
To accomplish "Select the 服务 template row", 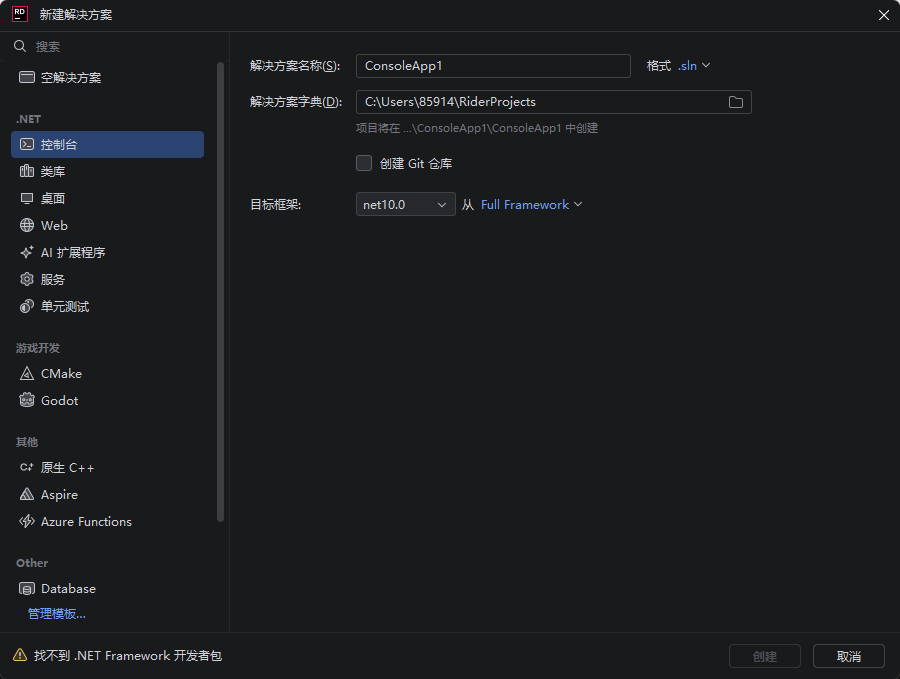I will point(107,279).
